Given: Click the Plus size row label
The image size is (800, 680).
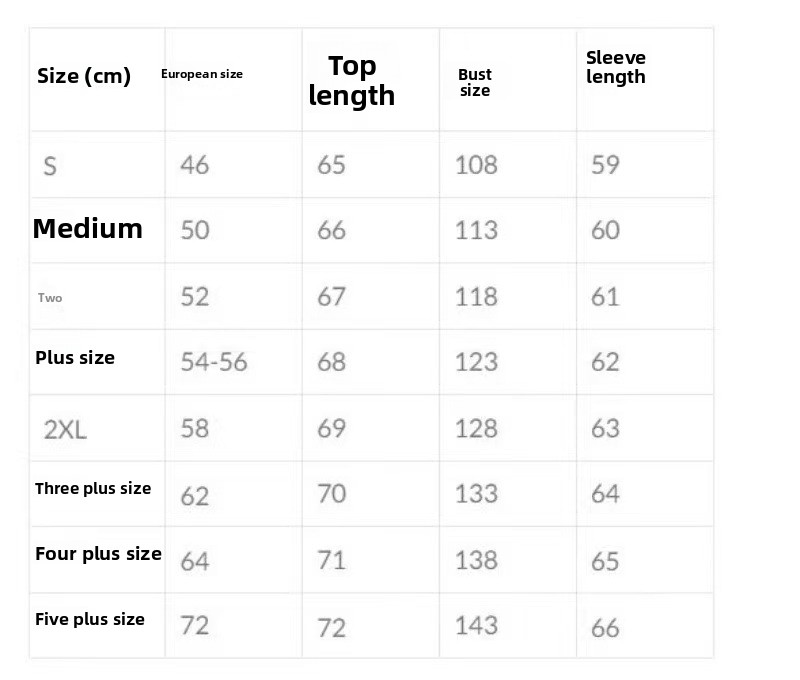Looking at the screenshot, I should point(75,358).
